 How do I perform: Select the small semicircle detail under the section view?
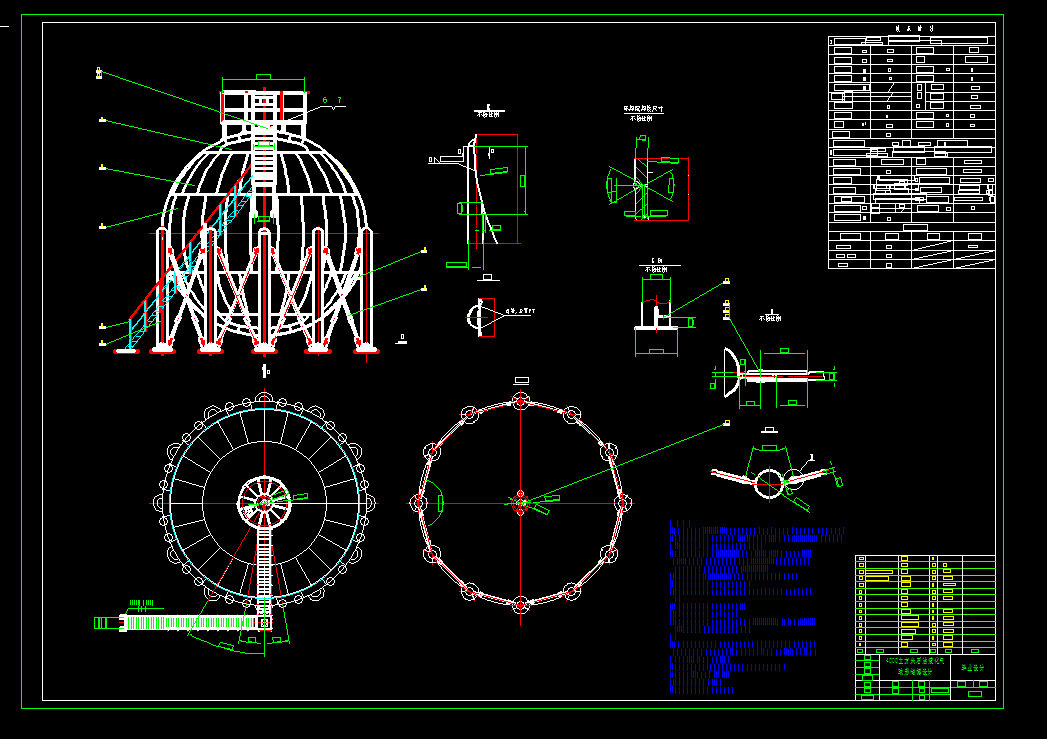[481, 316]
